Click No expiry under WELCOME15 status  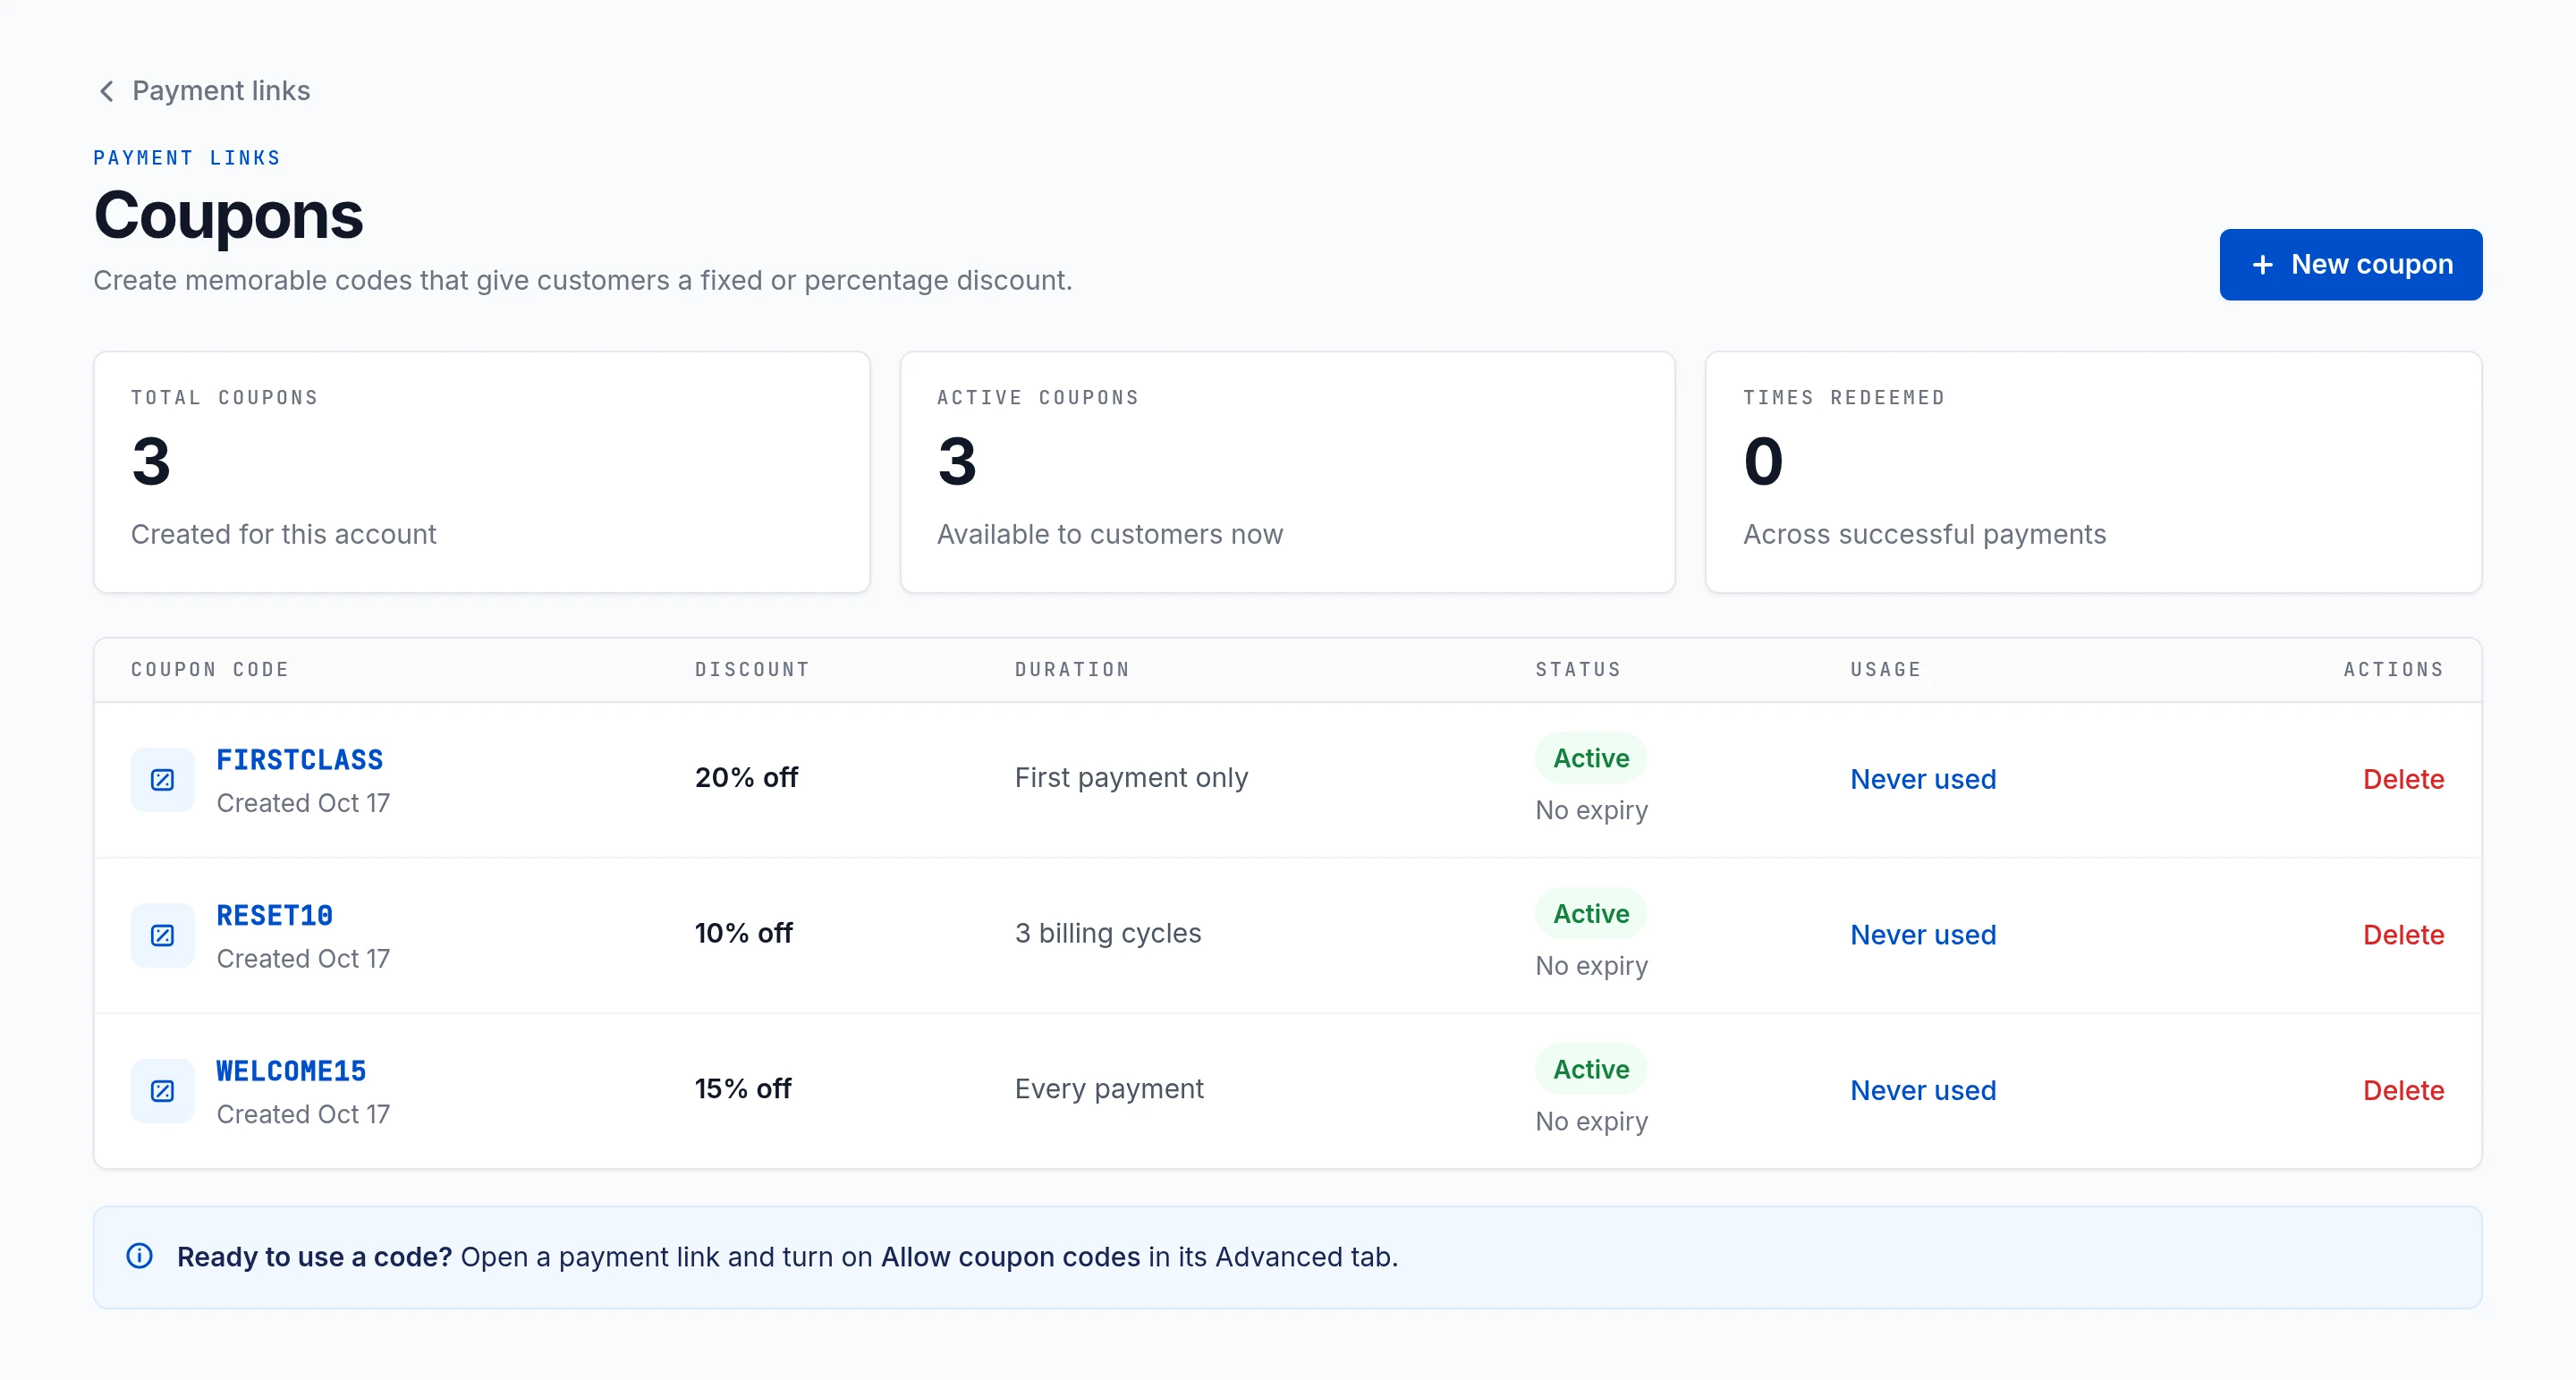tap(1591, 1121)
